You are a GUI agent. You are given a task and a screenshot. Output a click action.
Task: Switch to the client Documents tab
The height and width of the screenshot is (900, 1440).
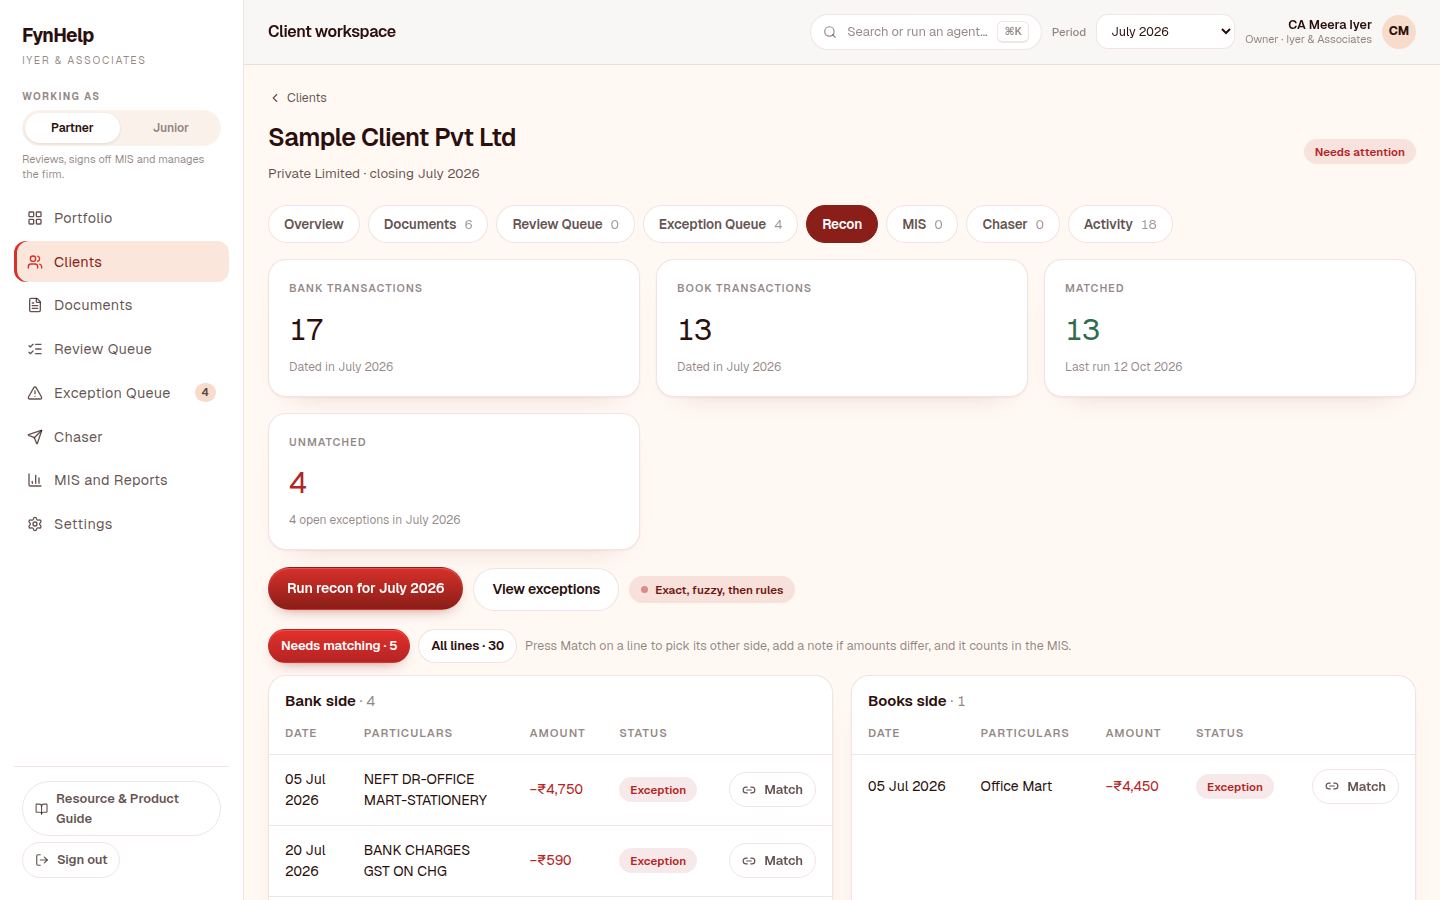pyautogui.click(x=428, y=224)
